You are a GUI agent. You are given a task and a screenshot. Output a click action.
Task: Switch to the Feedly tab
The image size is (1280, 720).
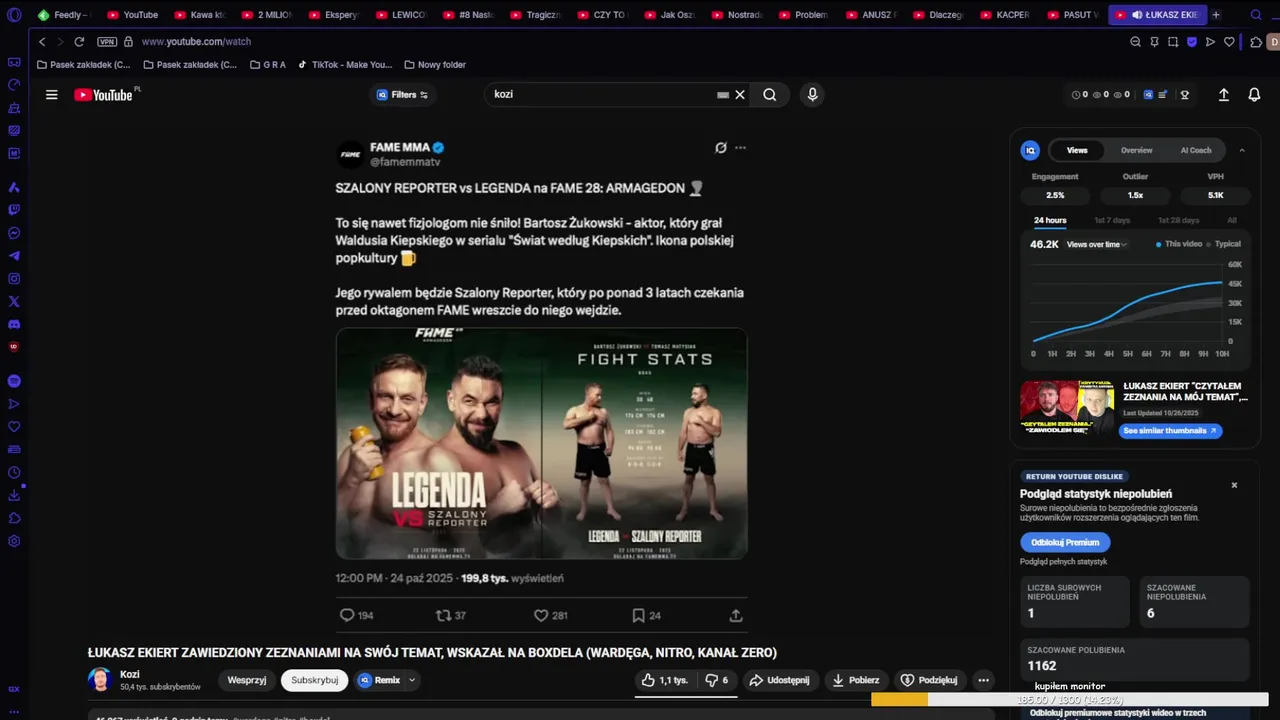coord(62,15)
